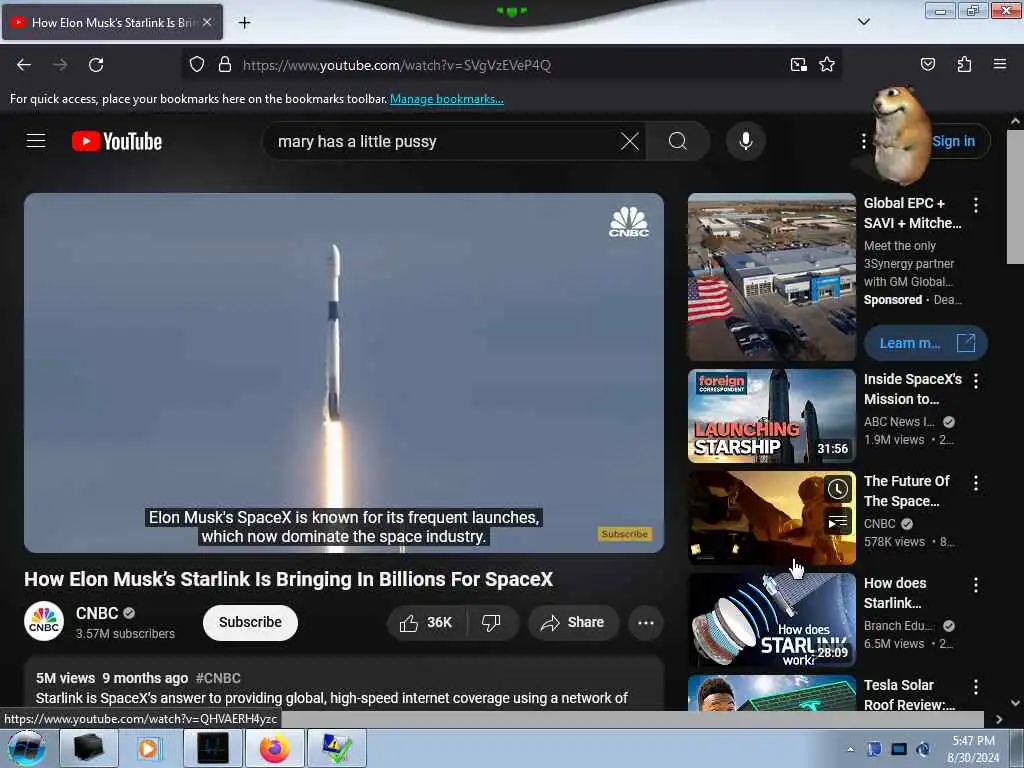1024x768 pixels.
Task: Open Firefox from the taskbar
Action: [x=275, y=748]
